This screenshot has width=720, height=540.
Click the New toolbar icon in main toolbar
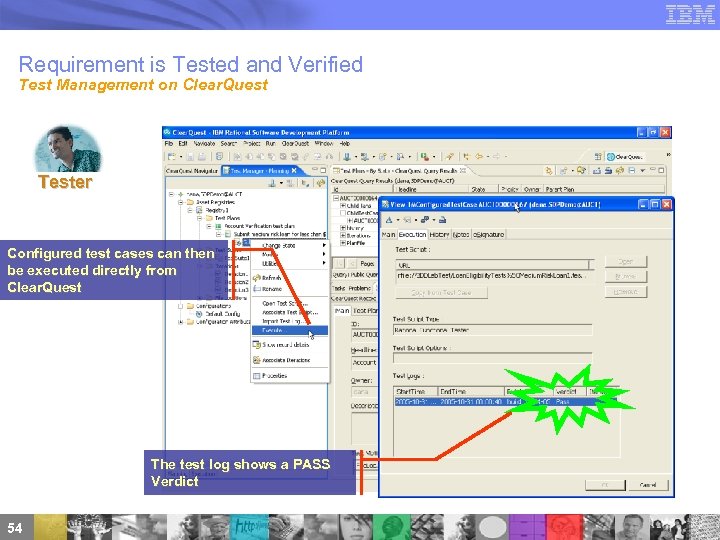click(172, 157)
